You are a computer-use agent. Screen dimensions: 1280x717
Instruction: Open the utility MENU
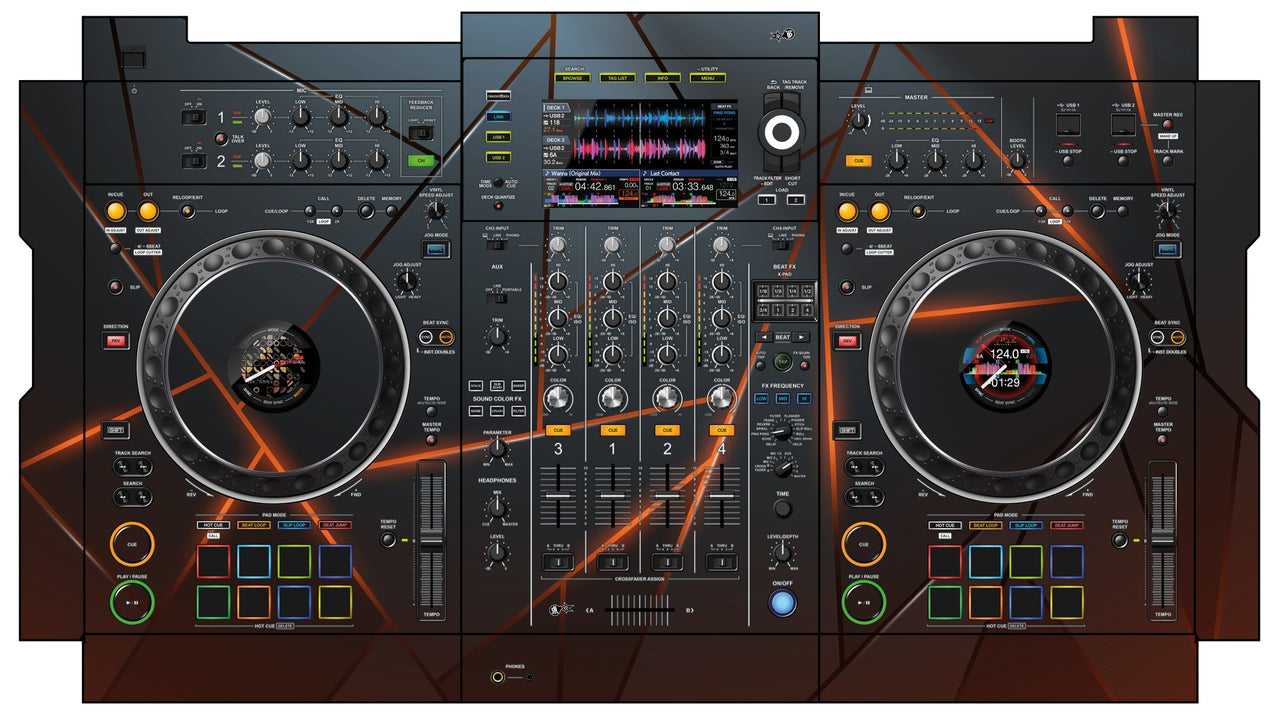(x=707, y=77)
